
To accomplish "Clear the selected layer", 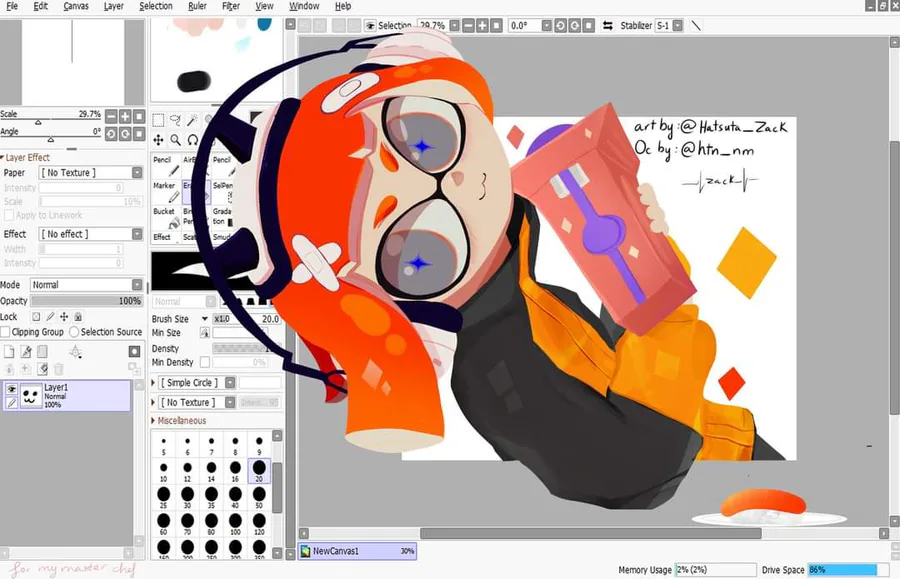I will [x=42, y=368].
